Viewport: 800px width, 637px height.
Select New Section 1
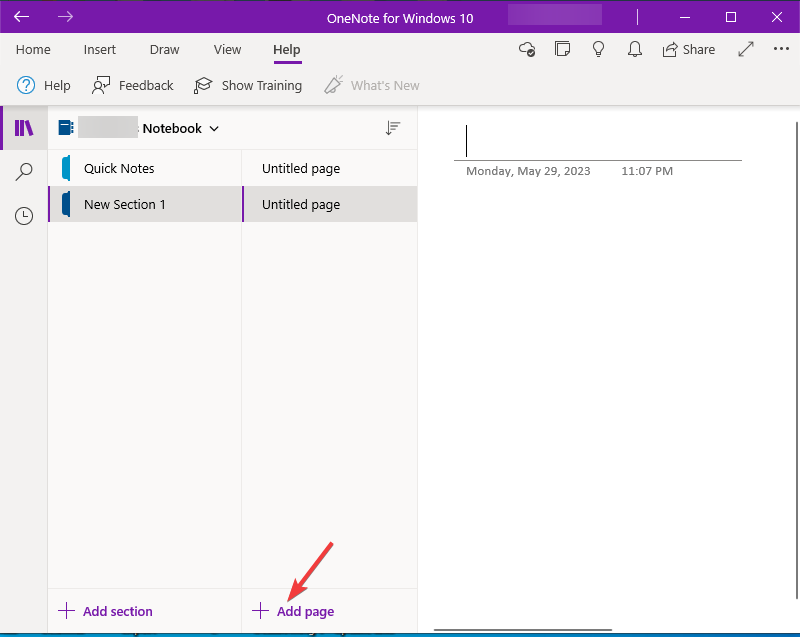point(145,204)
